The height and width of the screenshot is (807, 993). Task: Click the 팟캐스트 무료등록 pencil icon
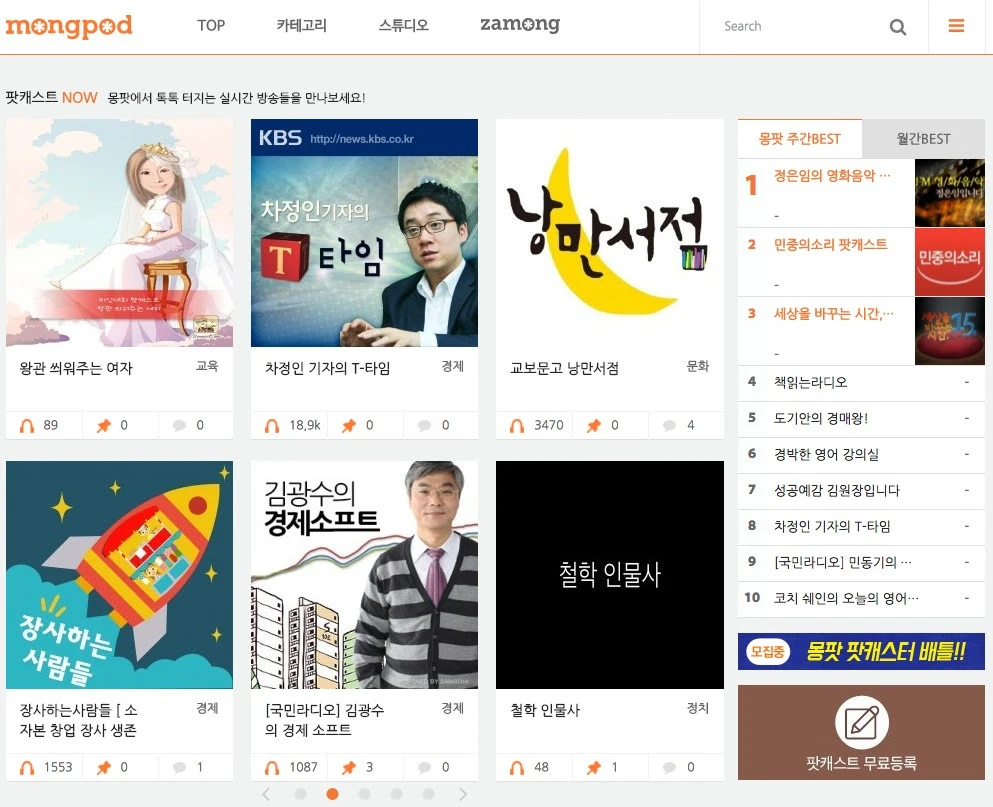pos(861,722)
